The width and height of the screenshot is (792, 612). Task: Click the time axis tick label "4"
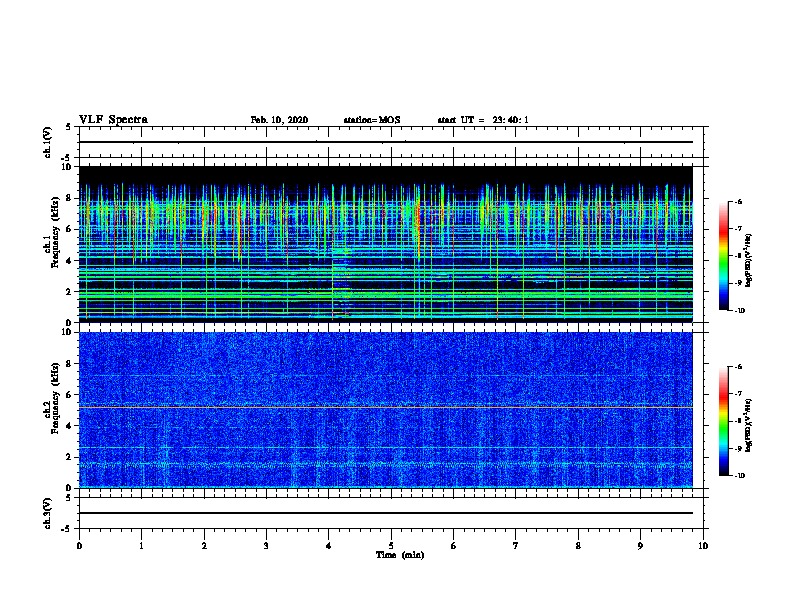point(329,546)
